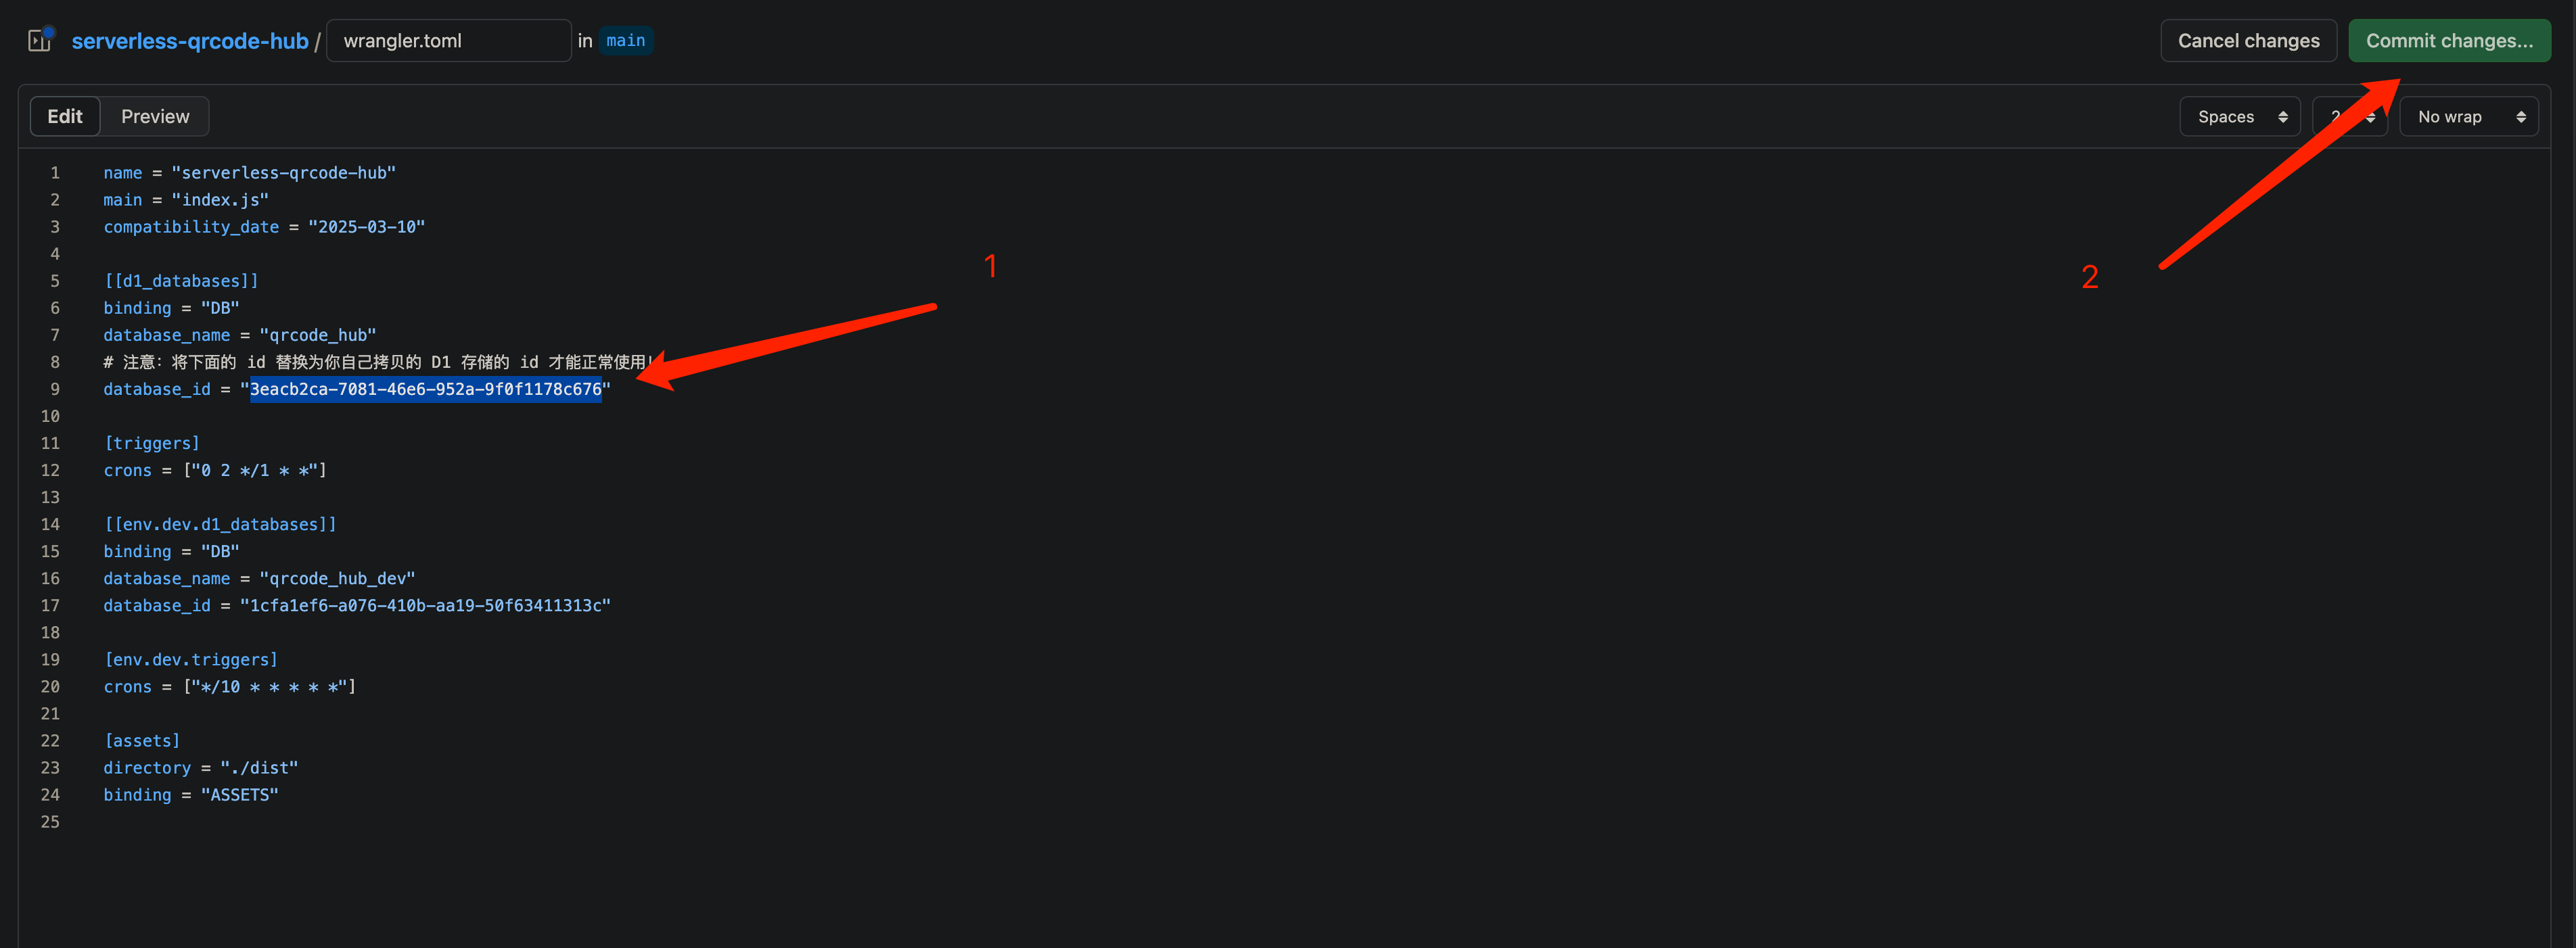This screenshot has height=948, width=2576.
Task: Click the directory = "./dist" line
Action: click(x=201, y=767)
